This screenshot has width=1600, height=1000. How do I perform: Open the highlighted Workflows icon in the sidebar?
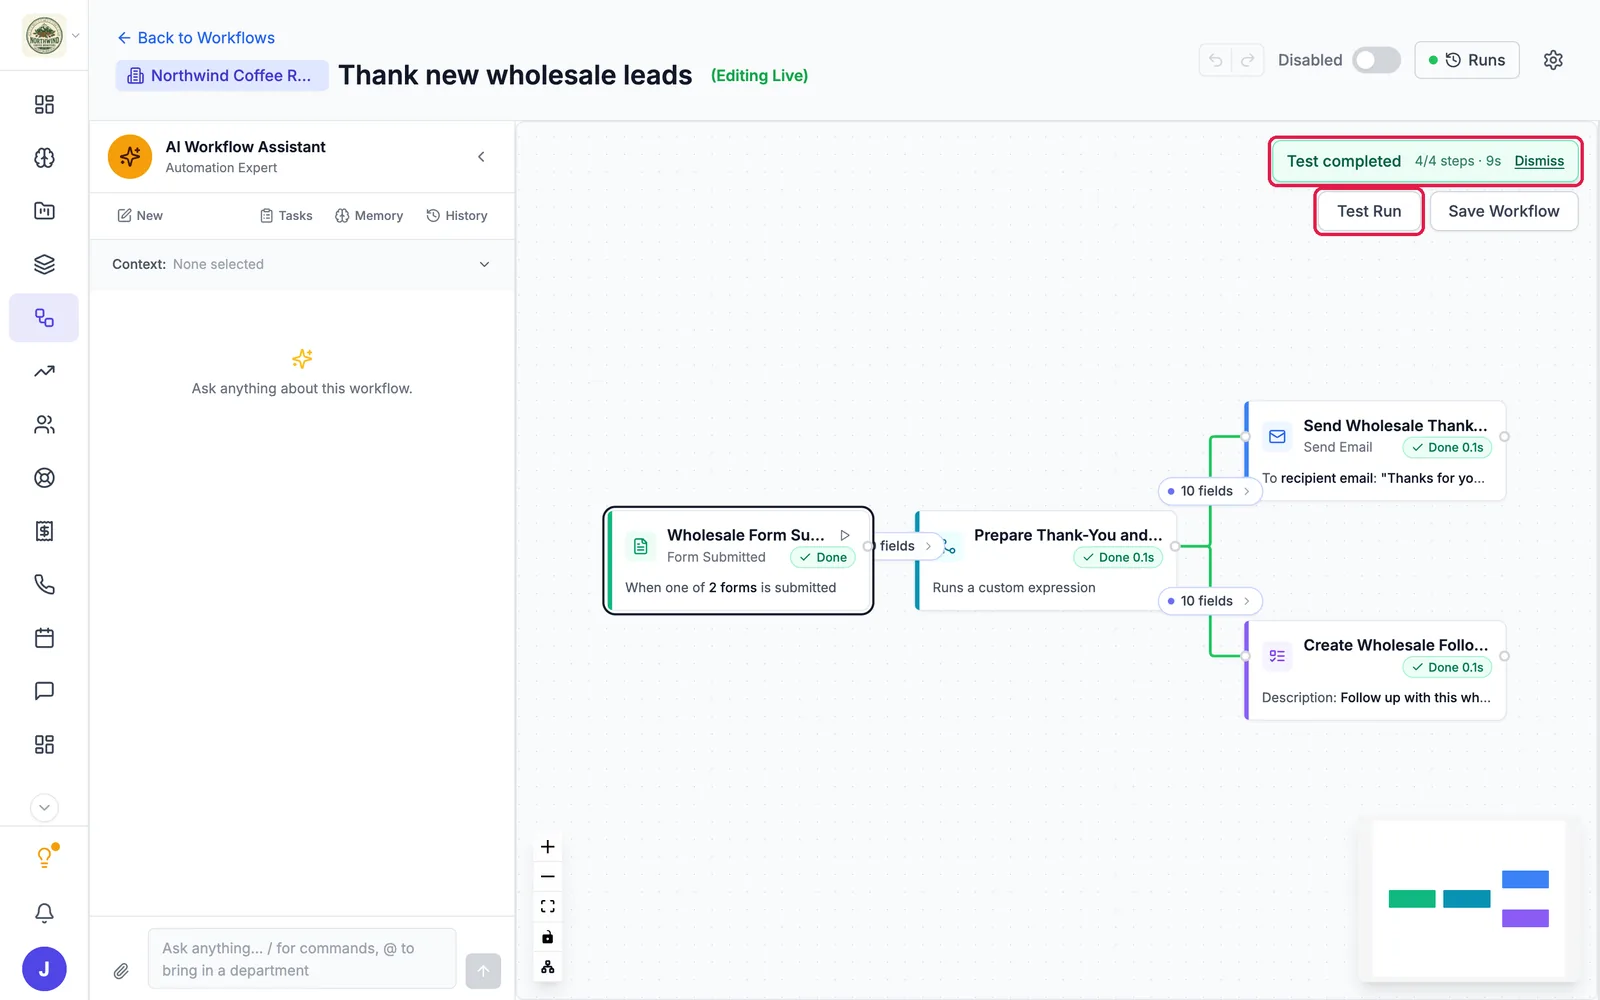44,318
